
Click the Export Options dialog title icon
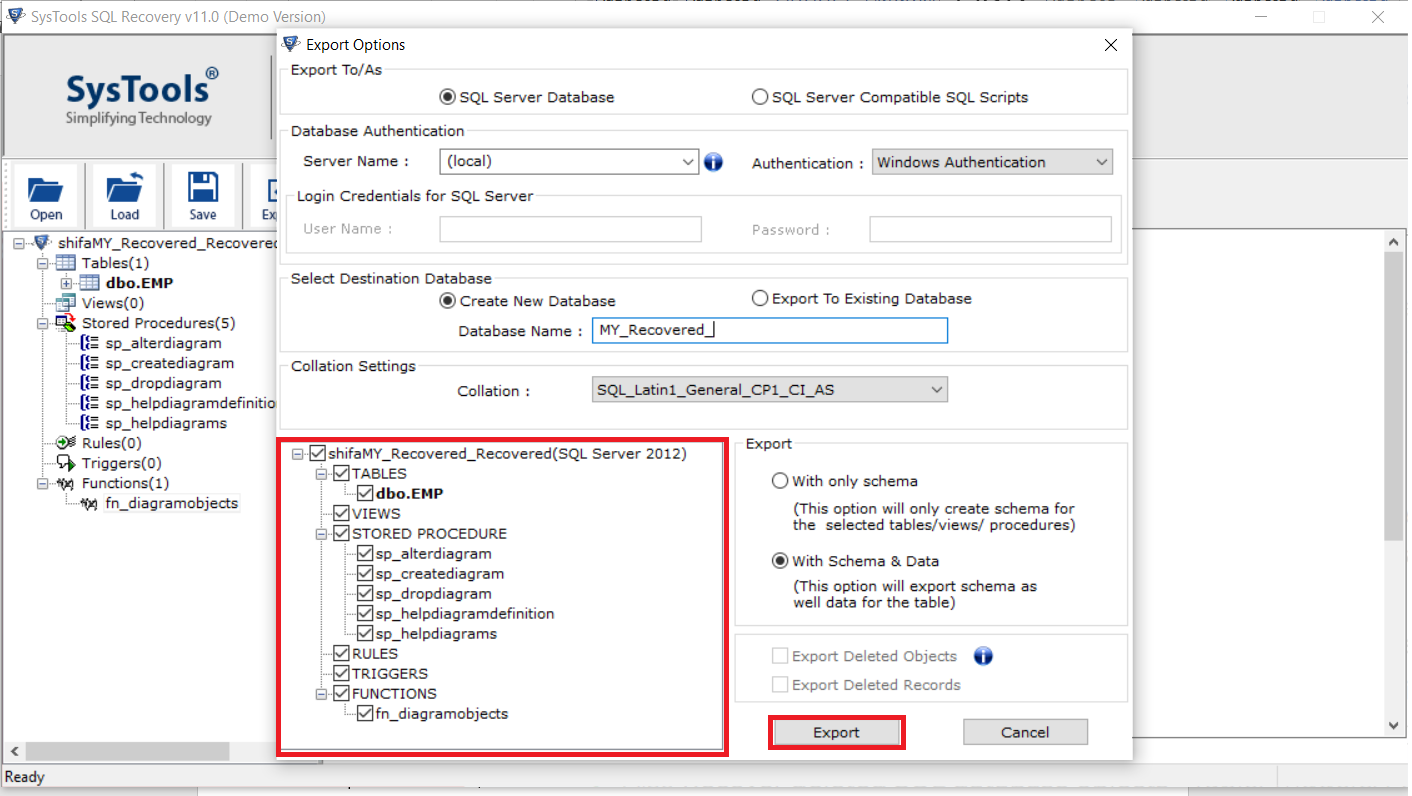(x=291, y=44)
